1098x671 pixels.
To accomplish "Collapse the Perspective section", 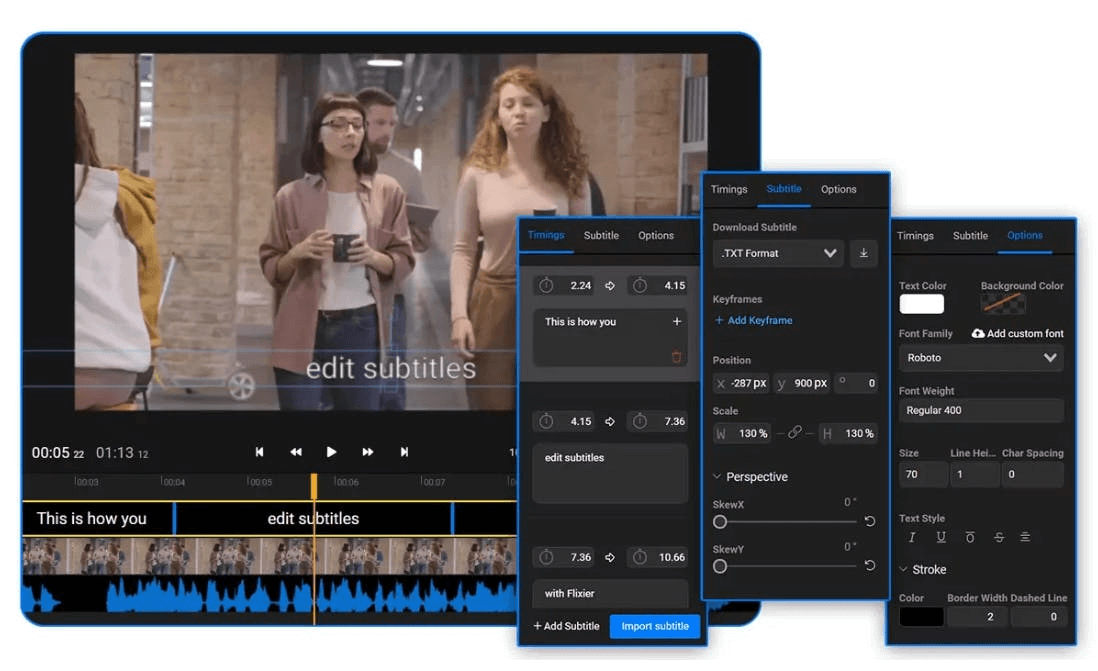I will click(x=751, y=477).
